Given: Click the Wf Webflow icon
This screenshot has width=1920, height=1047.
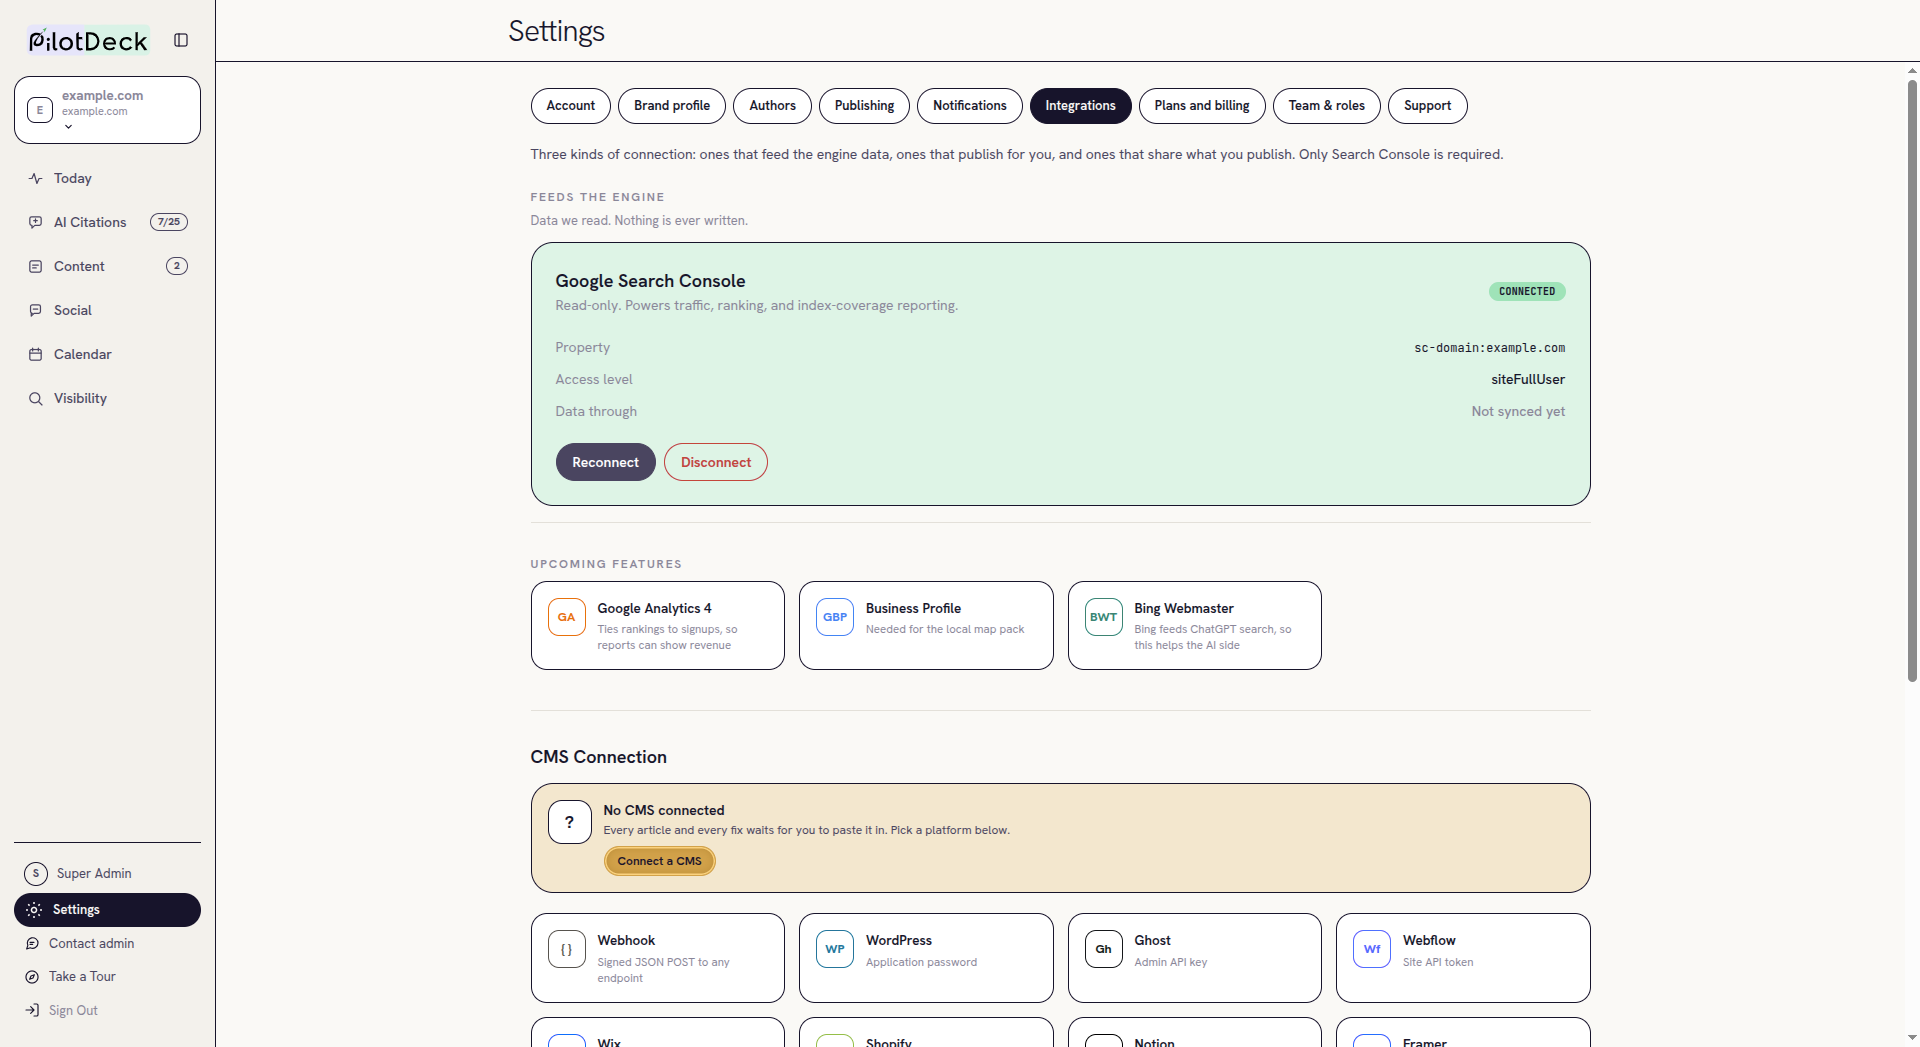Looking at the screenshot, I should (x=1372, y=949).
